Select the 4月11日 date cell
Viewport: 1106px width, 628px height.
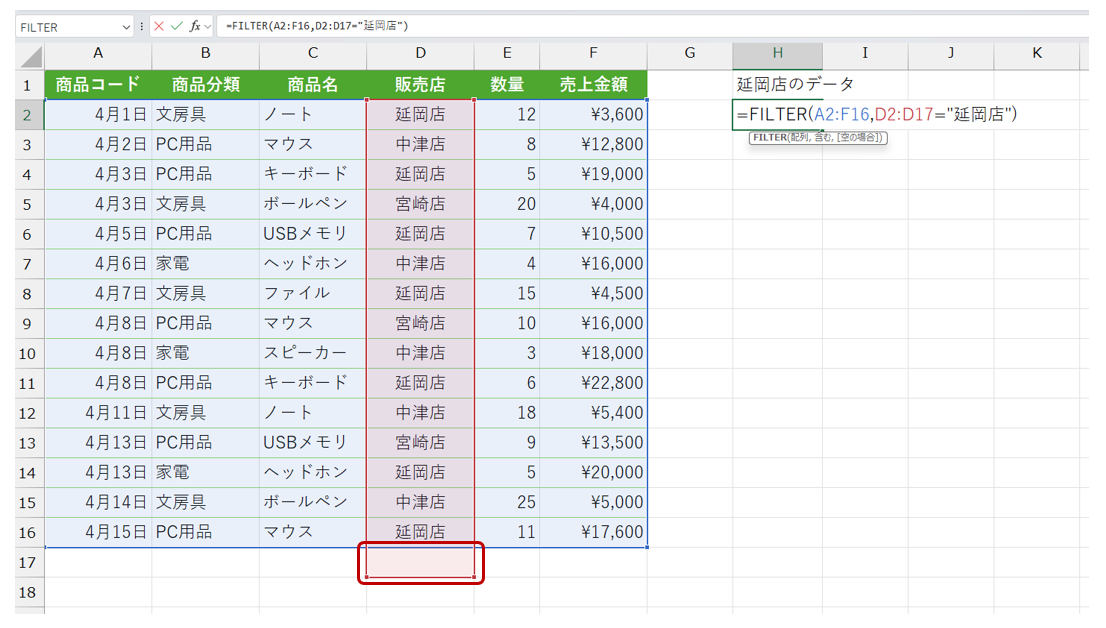point(98,413)
